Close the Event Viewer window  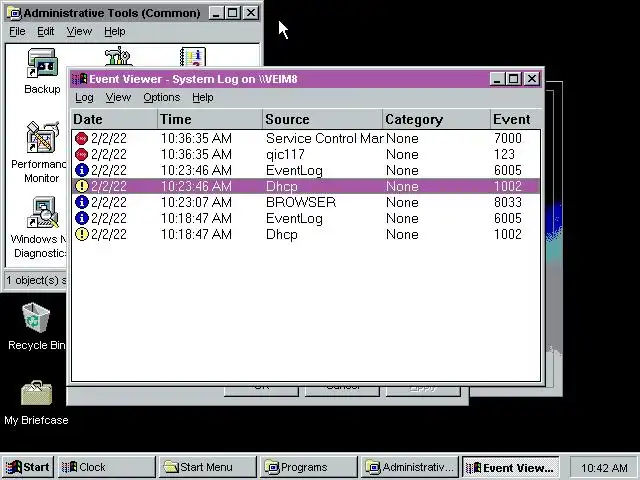tap(532, 79)
